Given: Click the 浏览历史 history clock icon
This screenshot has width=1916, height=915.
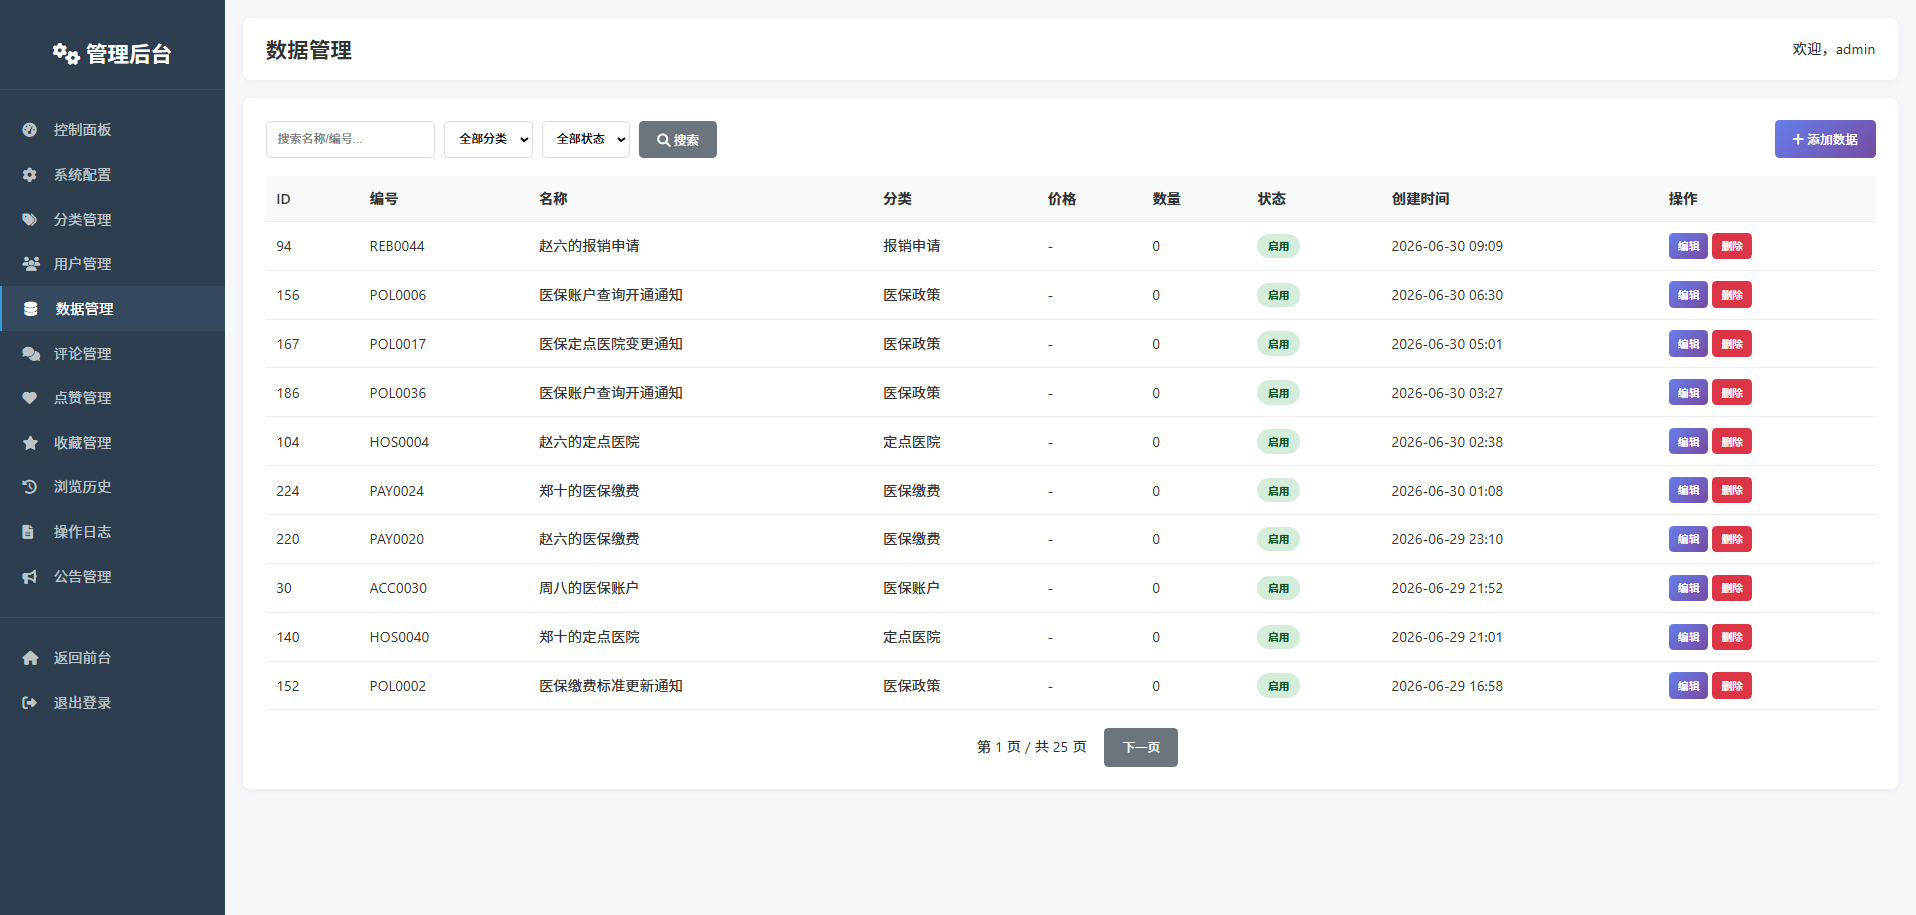Looking at the screenshot, I should click(30, 487).
